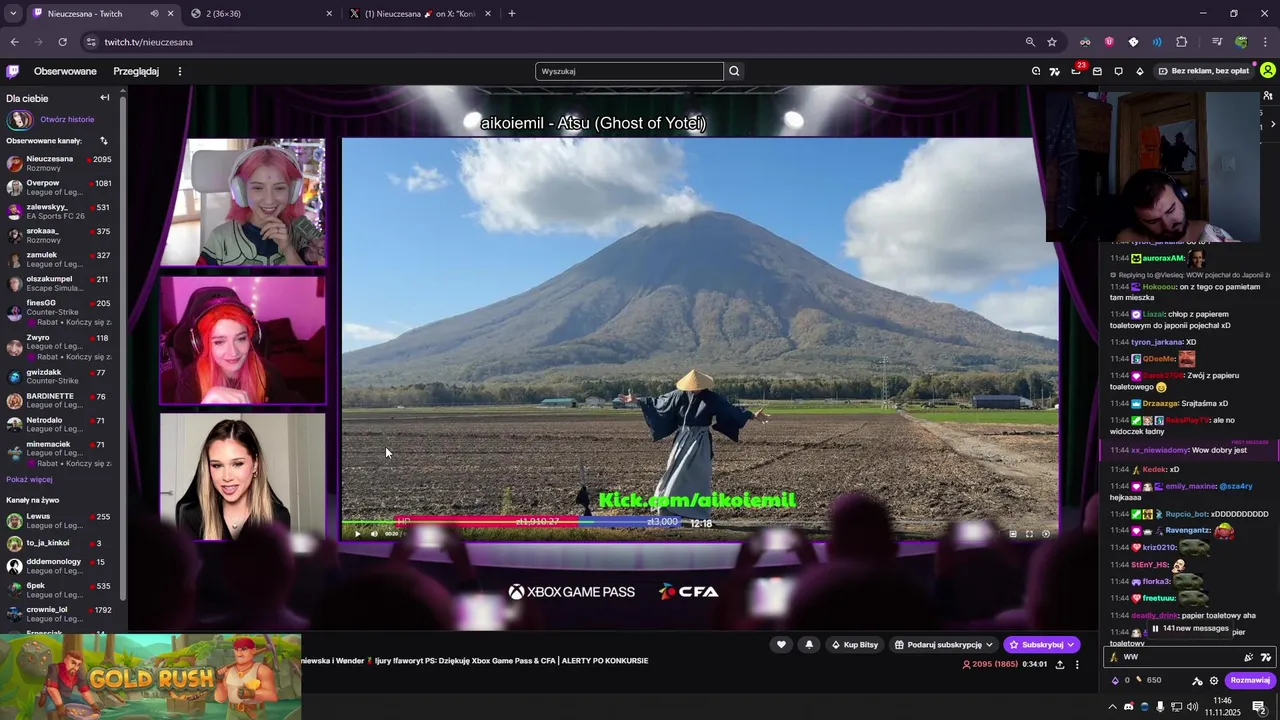Open crownie_lol channel in sidebar
Viewport: 1280px width, 720px height.
pos(60,613)
